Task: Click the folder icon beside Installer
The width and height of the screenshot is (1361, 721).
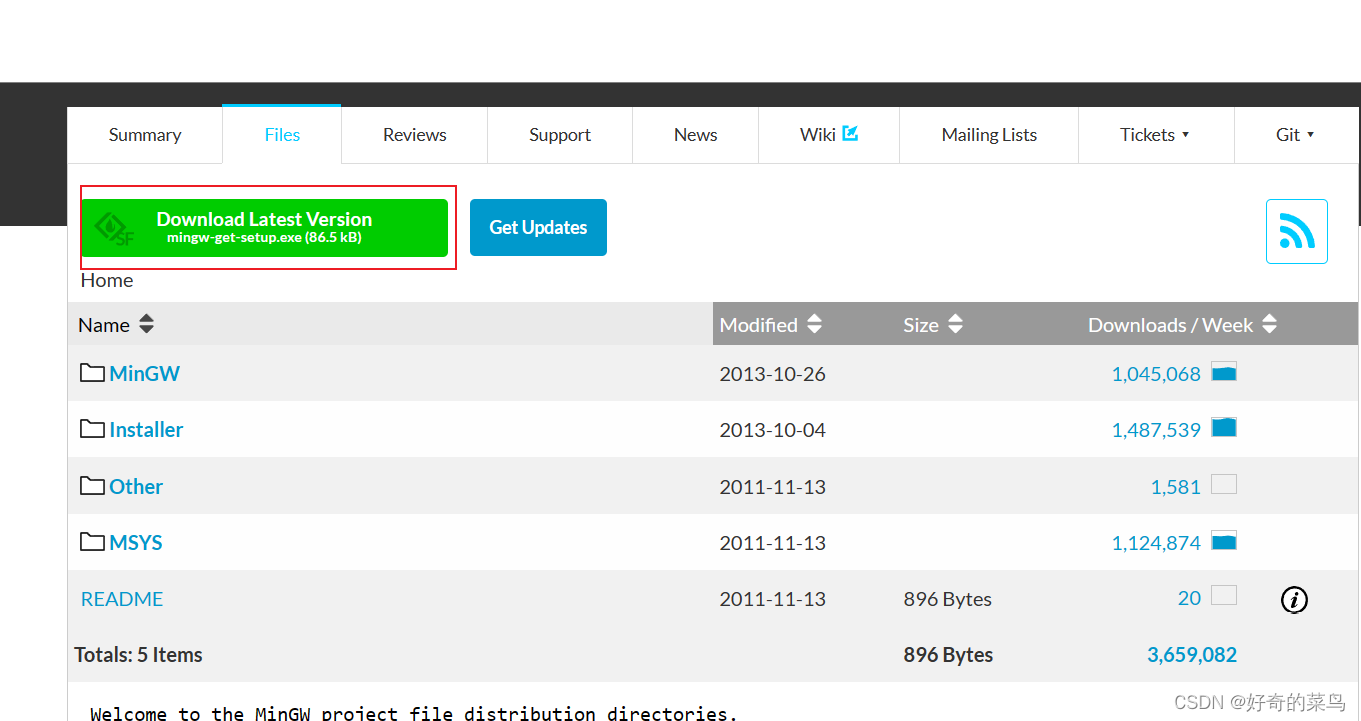Action: point(91,428)
